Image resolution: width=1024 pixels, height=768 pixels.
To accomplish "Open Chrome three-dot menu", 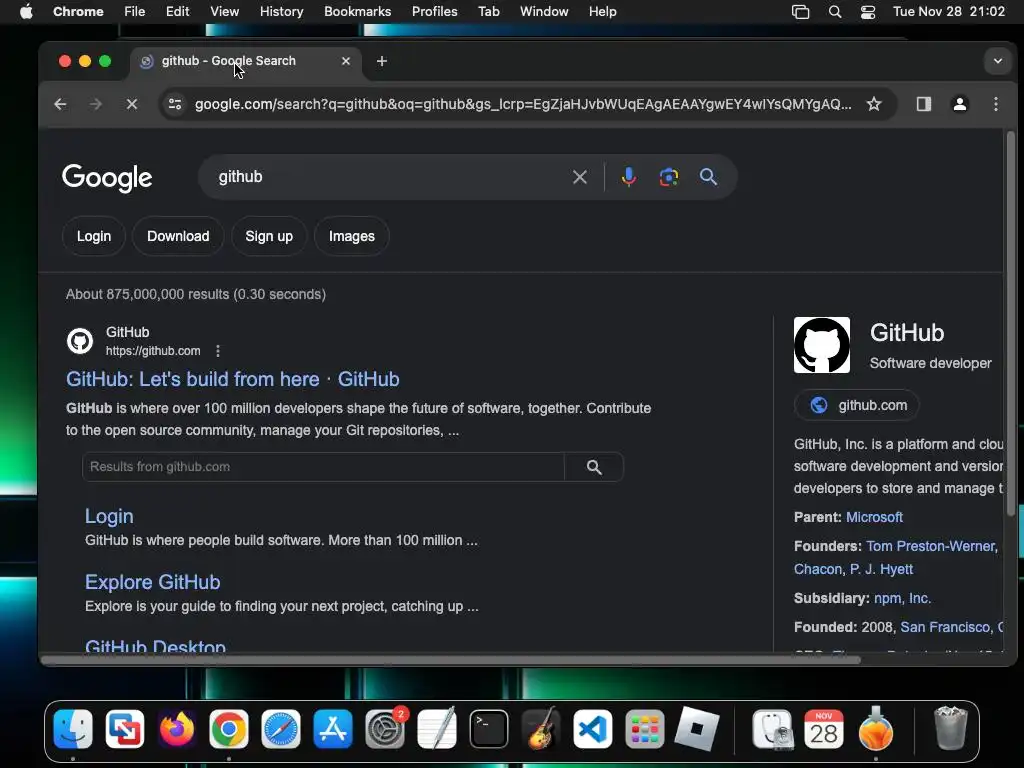I will pyautogui.click(x=996, y=104).
